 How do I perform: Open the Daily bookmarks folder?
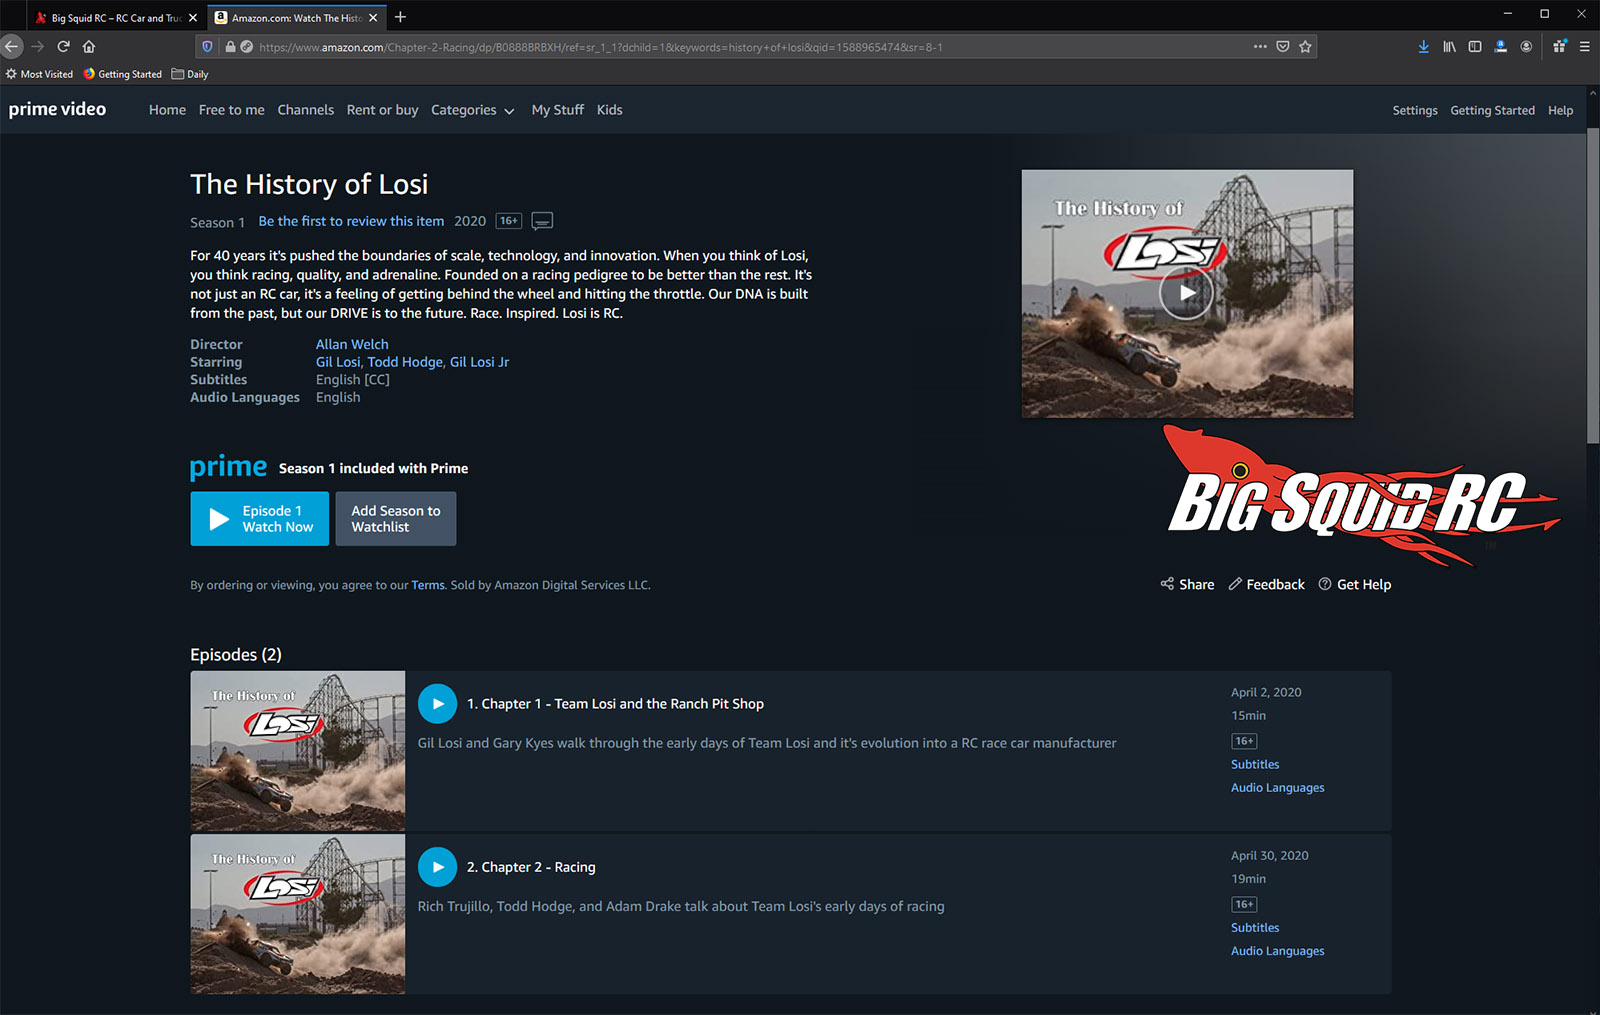click(190, 74)
